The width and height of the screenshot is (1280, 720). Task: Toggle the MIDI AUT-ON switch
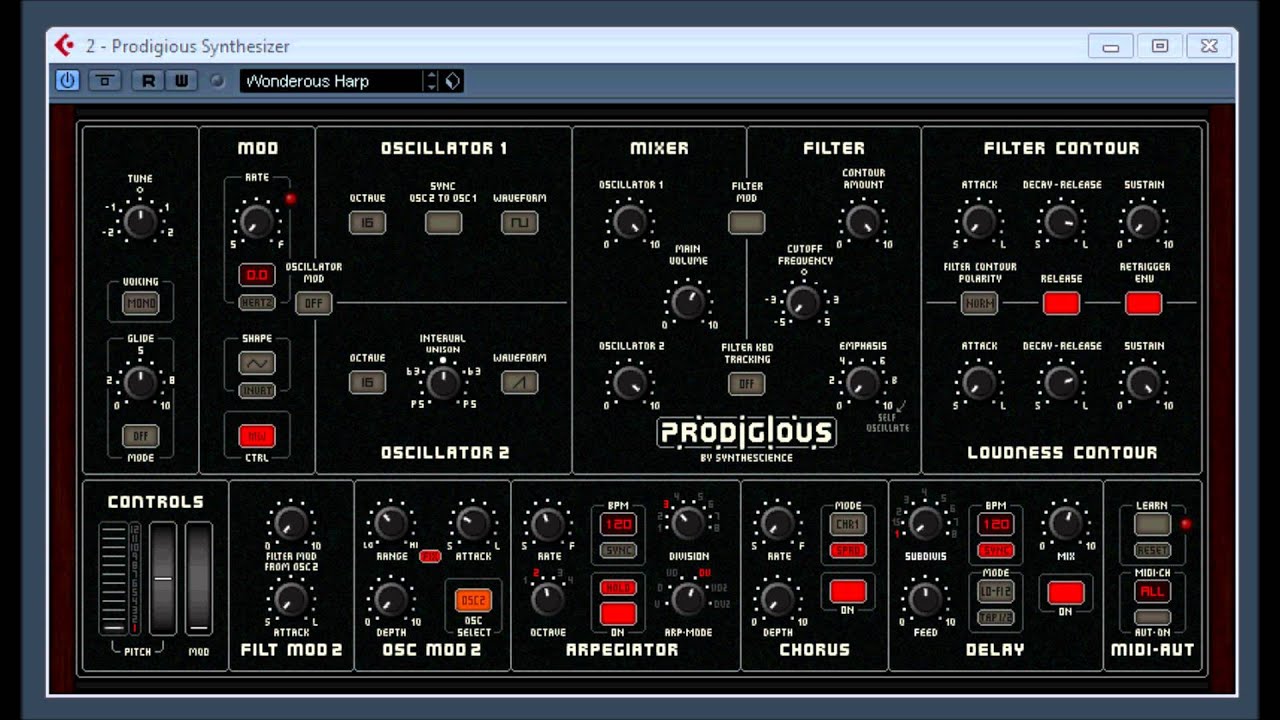1152,617
